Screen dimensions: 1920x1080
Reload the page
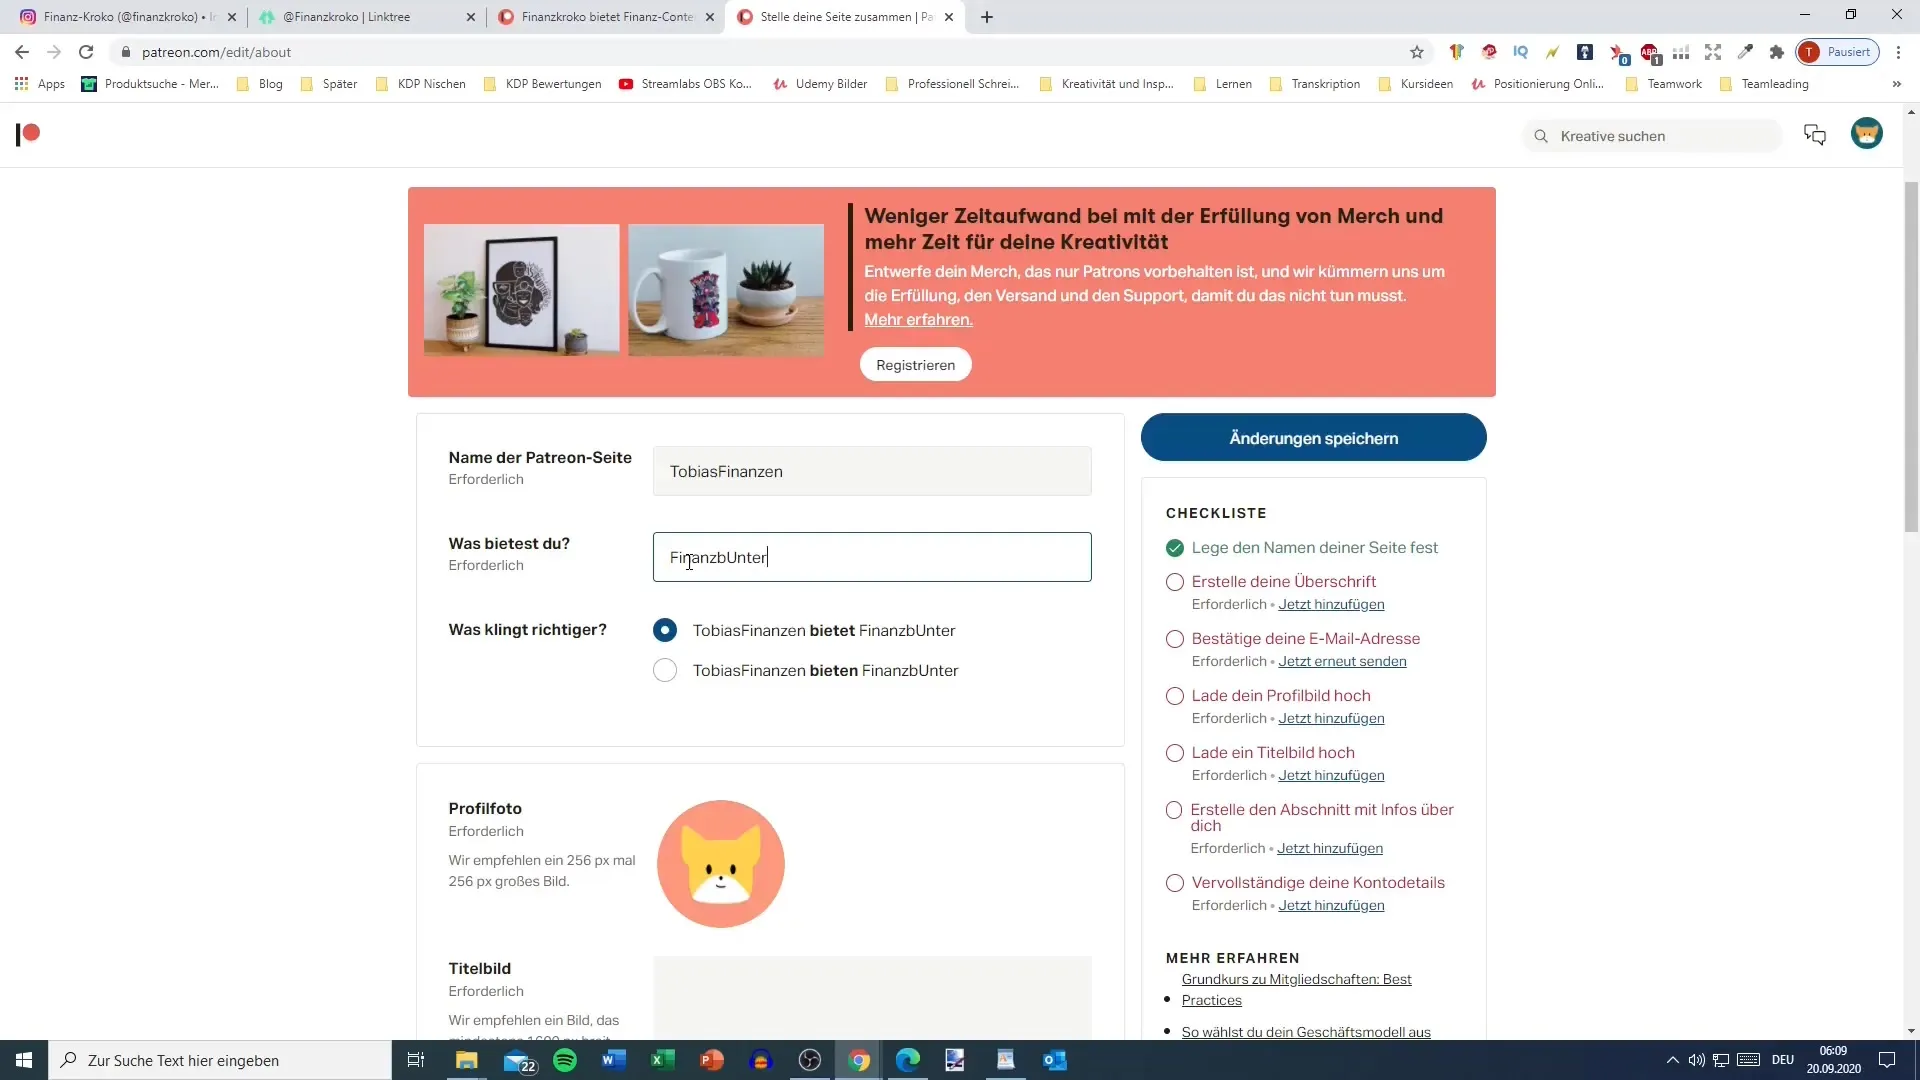click(86, 52)
